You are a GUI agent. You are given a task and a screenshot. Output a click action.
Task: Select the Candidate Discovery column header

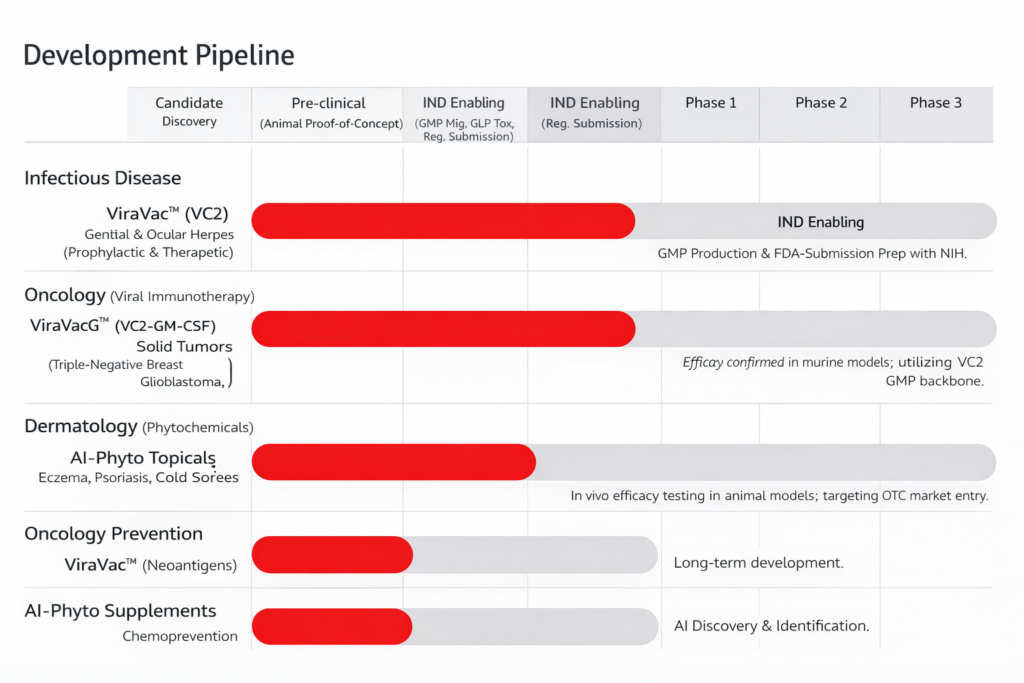189,112
